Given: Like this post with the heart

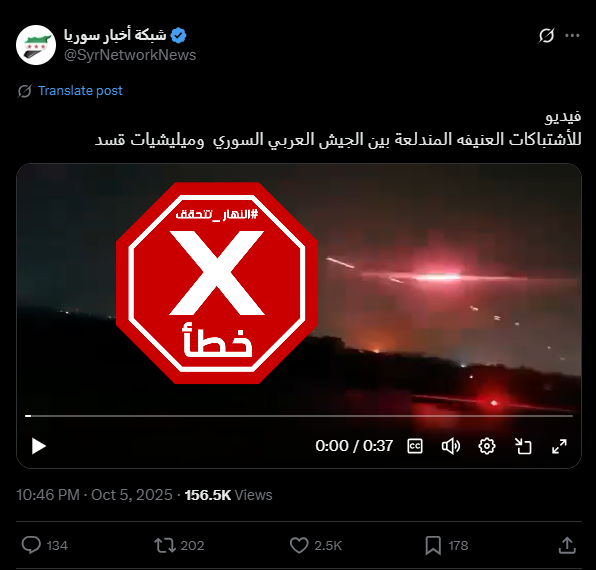Looking at the screenshot, I should pos(299,545).
